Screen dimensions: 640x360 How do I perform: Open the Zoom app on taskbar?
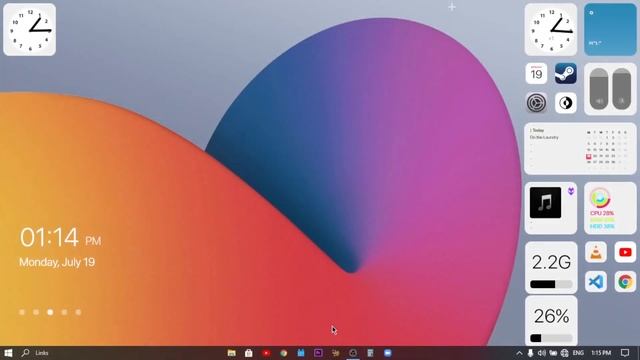click(x=387, y=353)
